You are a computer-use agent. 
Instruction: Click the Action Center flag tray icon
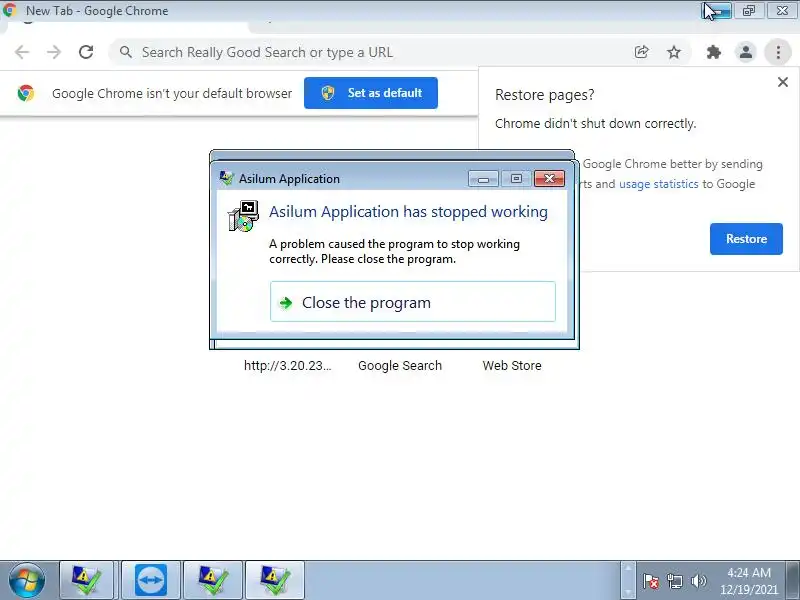651,581
